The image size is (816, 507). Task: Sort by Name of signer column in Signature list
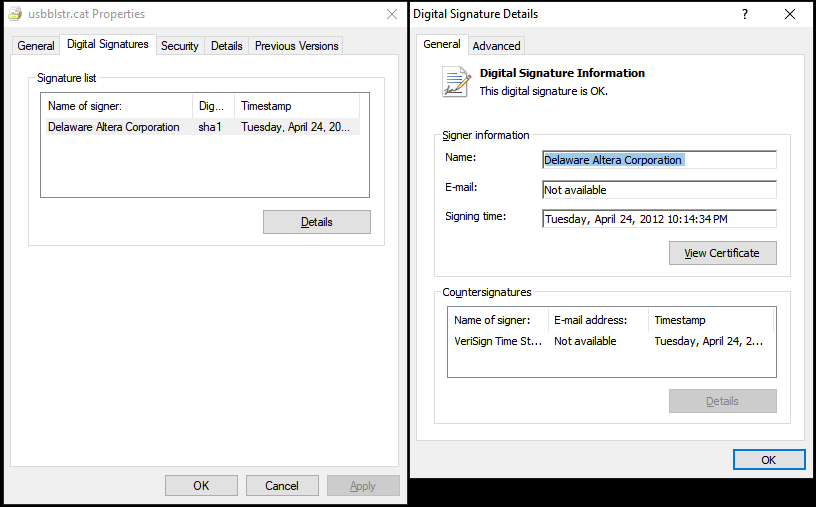pyautogui.click(x=117, y=106)
